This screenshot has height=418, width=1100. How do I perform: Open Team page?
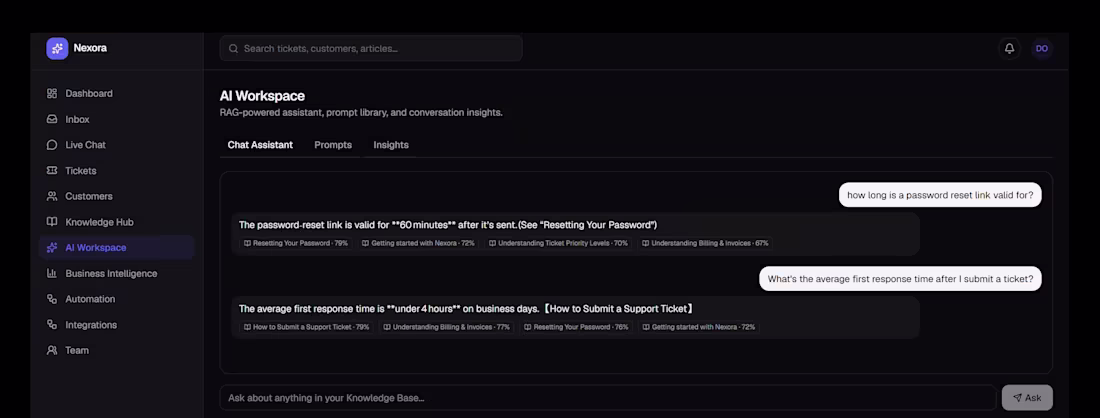(x=116, y=350)
